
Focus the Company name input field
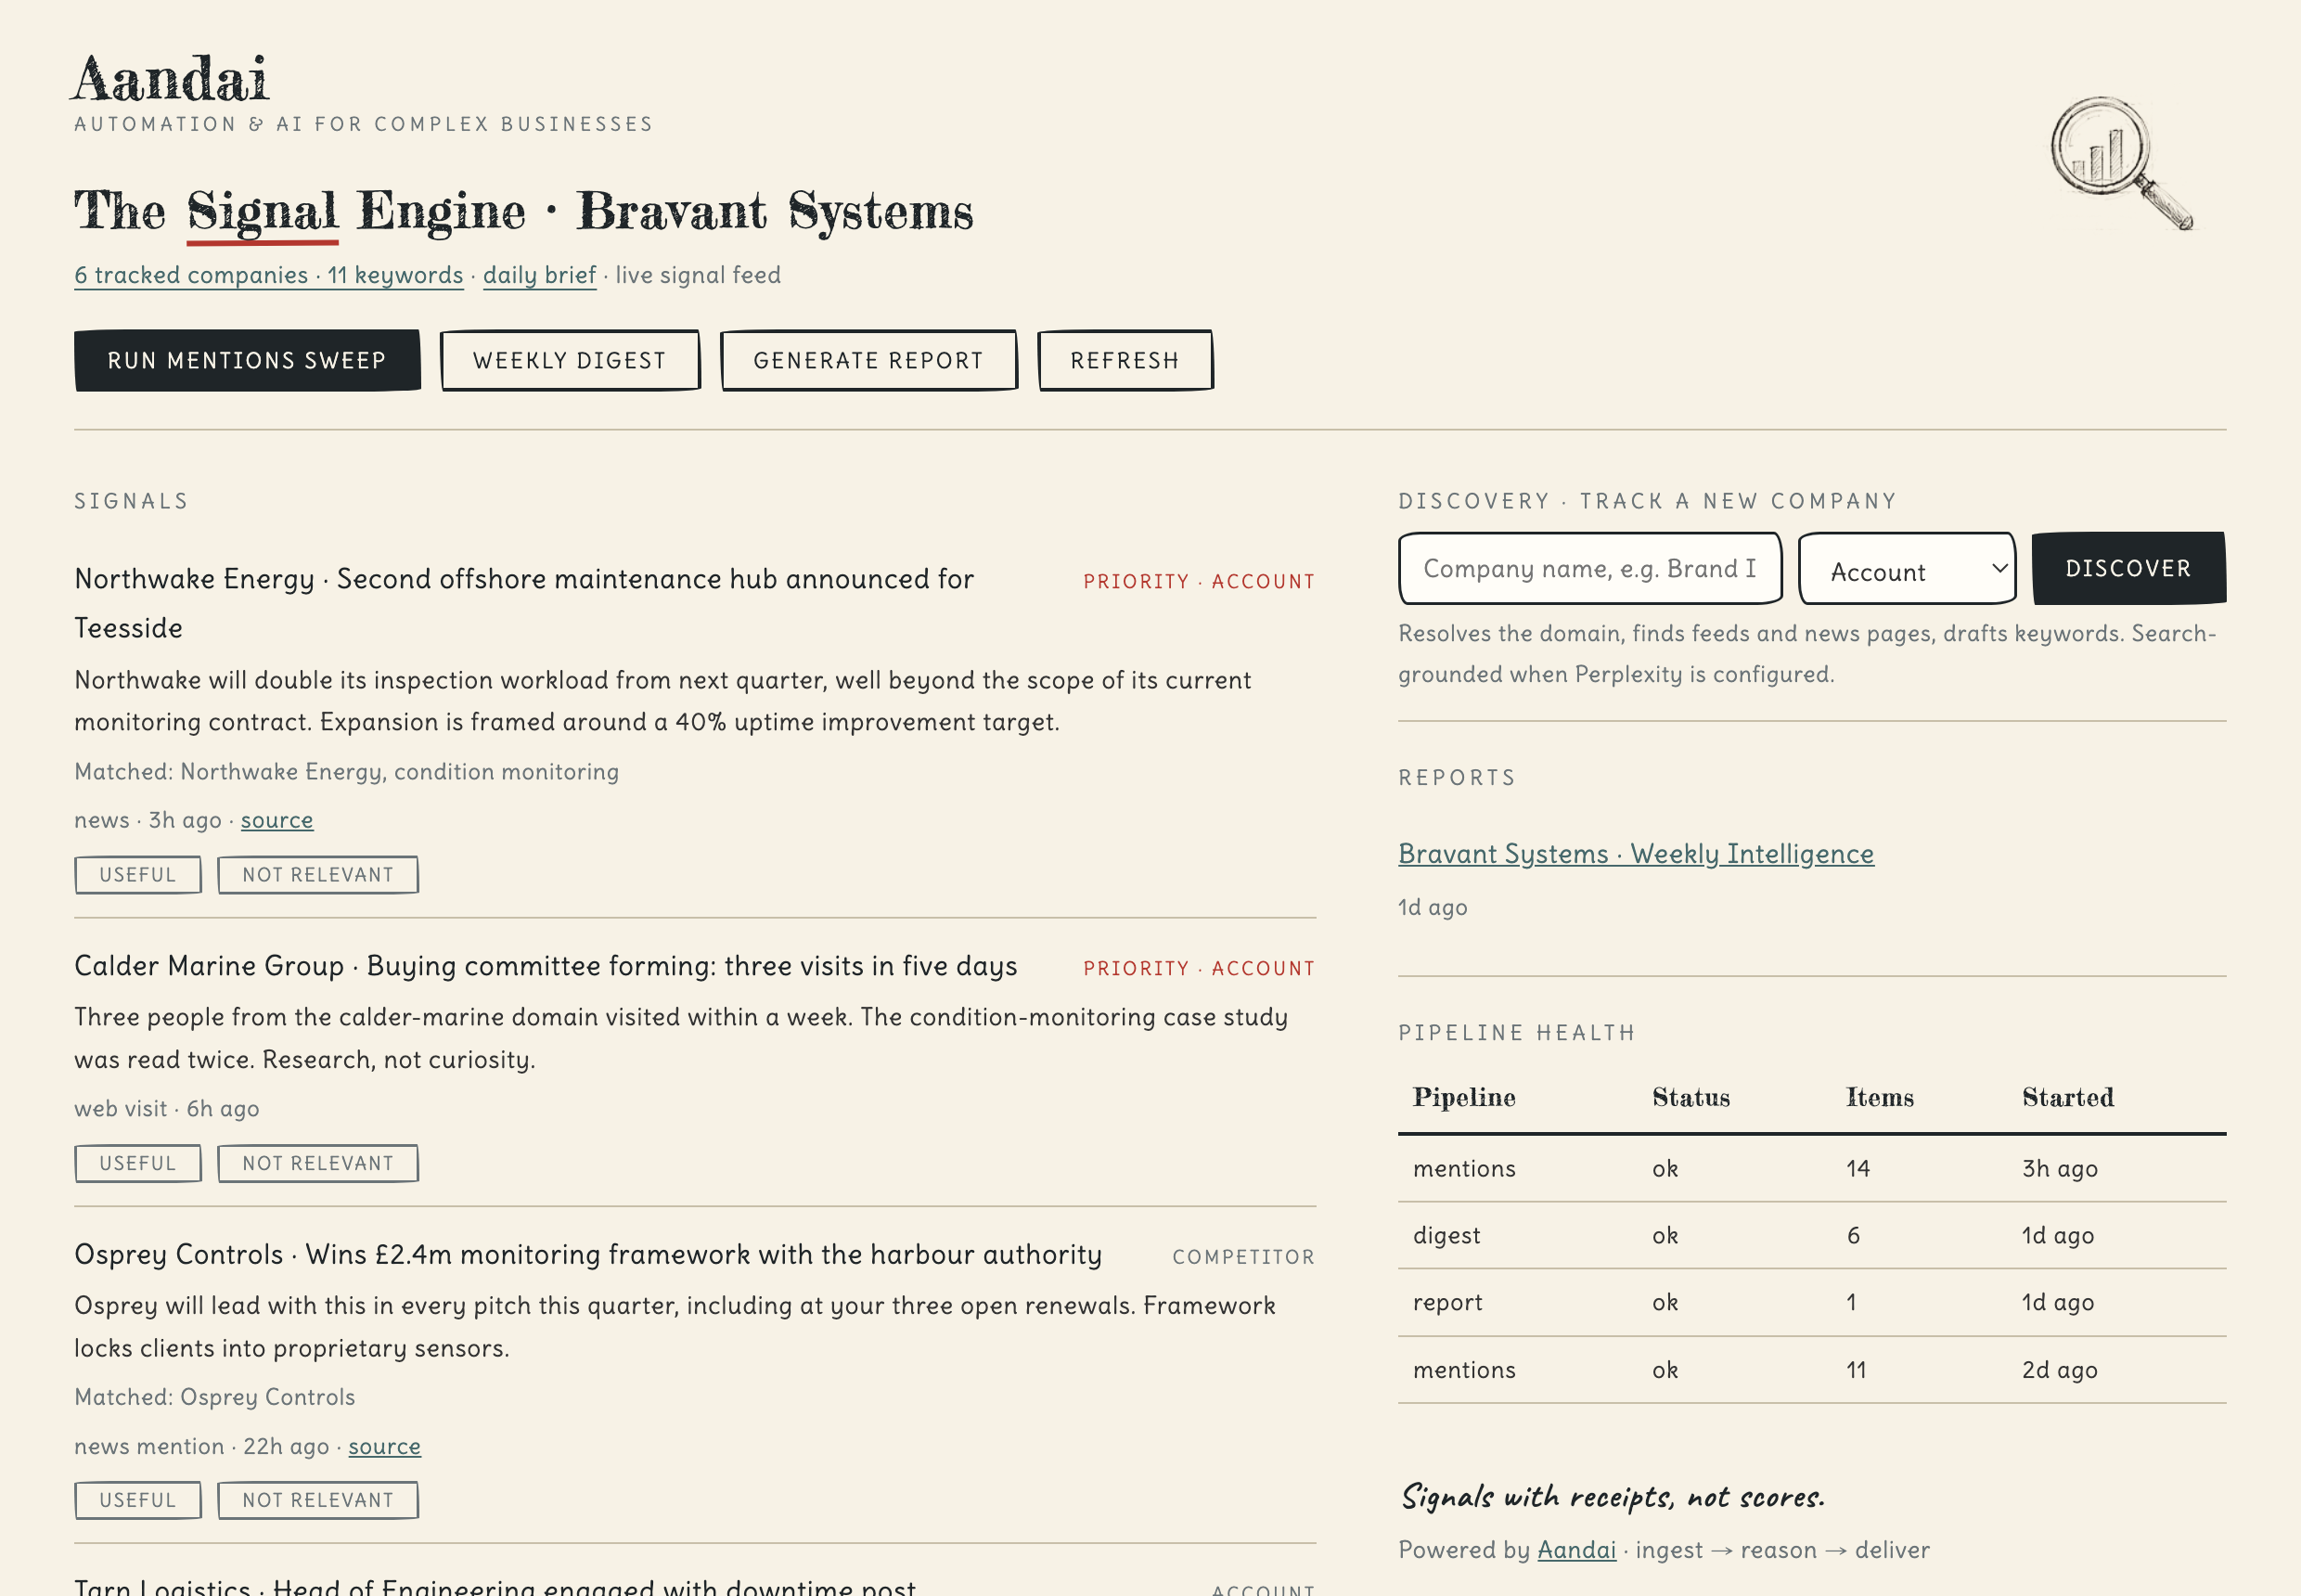pyautogui.click(x=1590, y=568)
